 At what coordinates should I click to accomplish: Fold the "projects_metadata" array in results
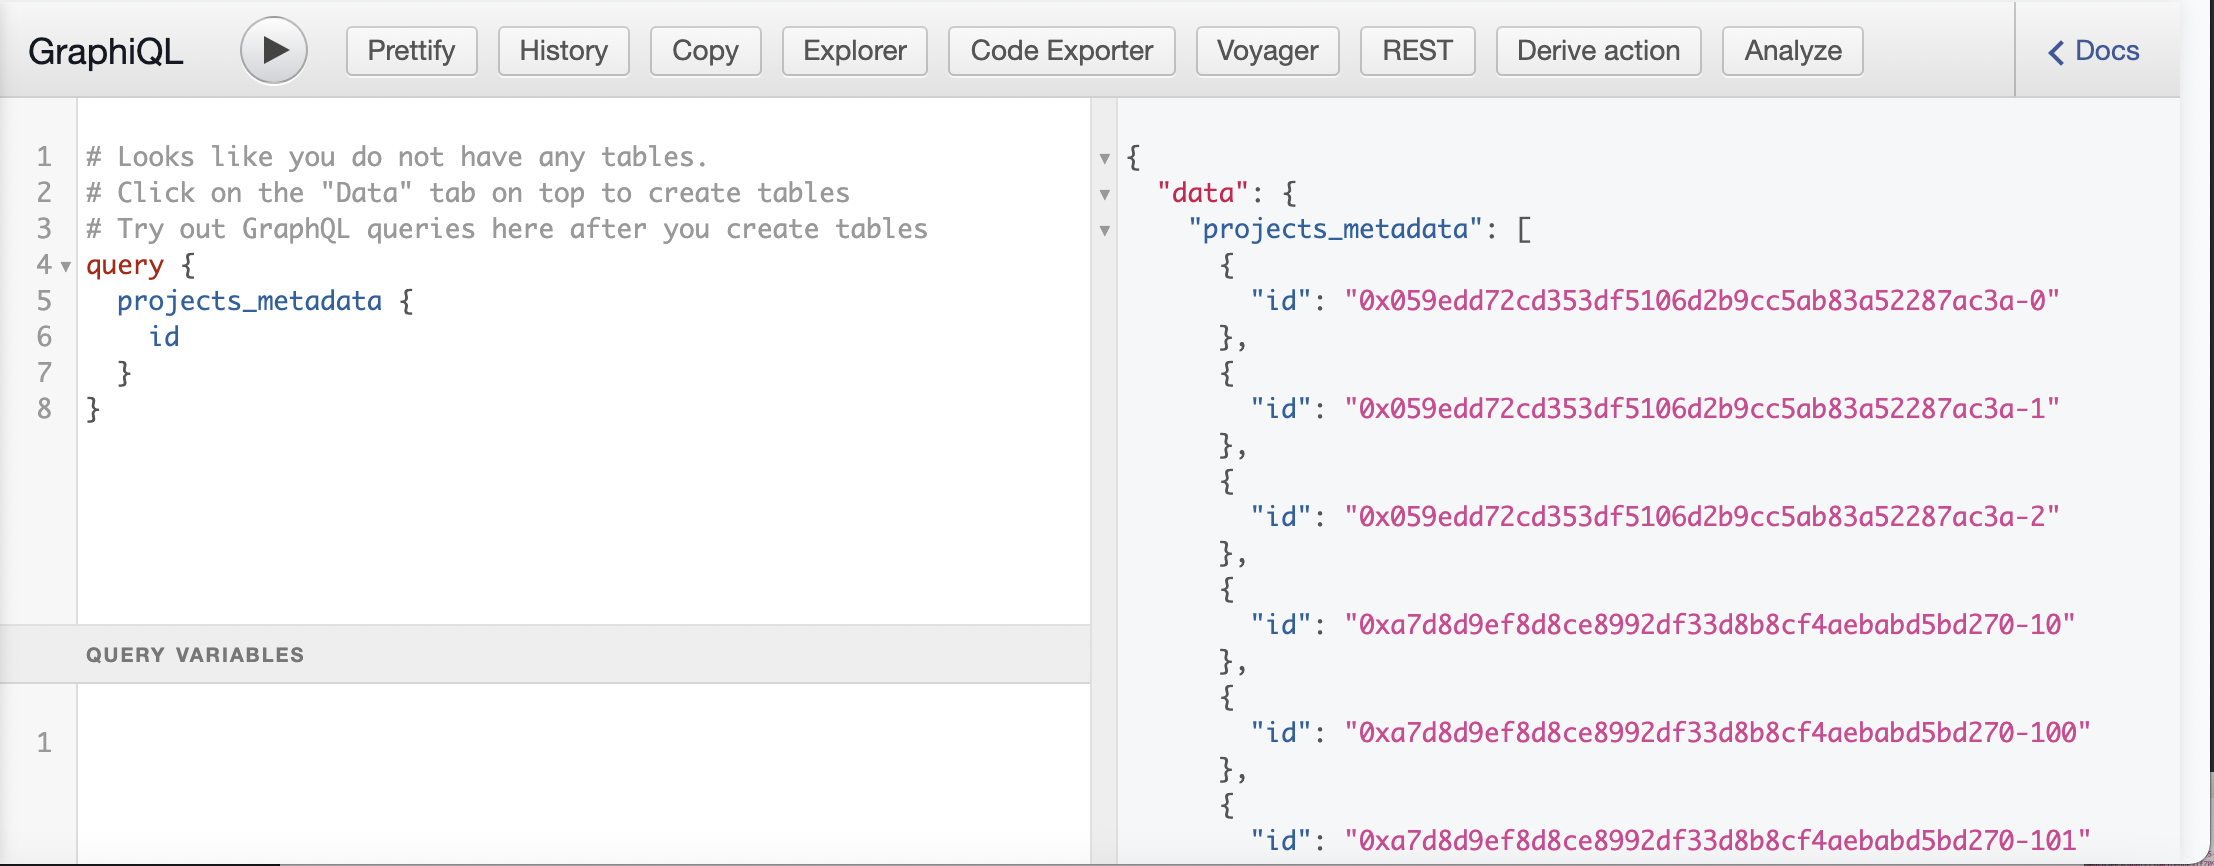coord(1105,230)
